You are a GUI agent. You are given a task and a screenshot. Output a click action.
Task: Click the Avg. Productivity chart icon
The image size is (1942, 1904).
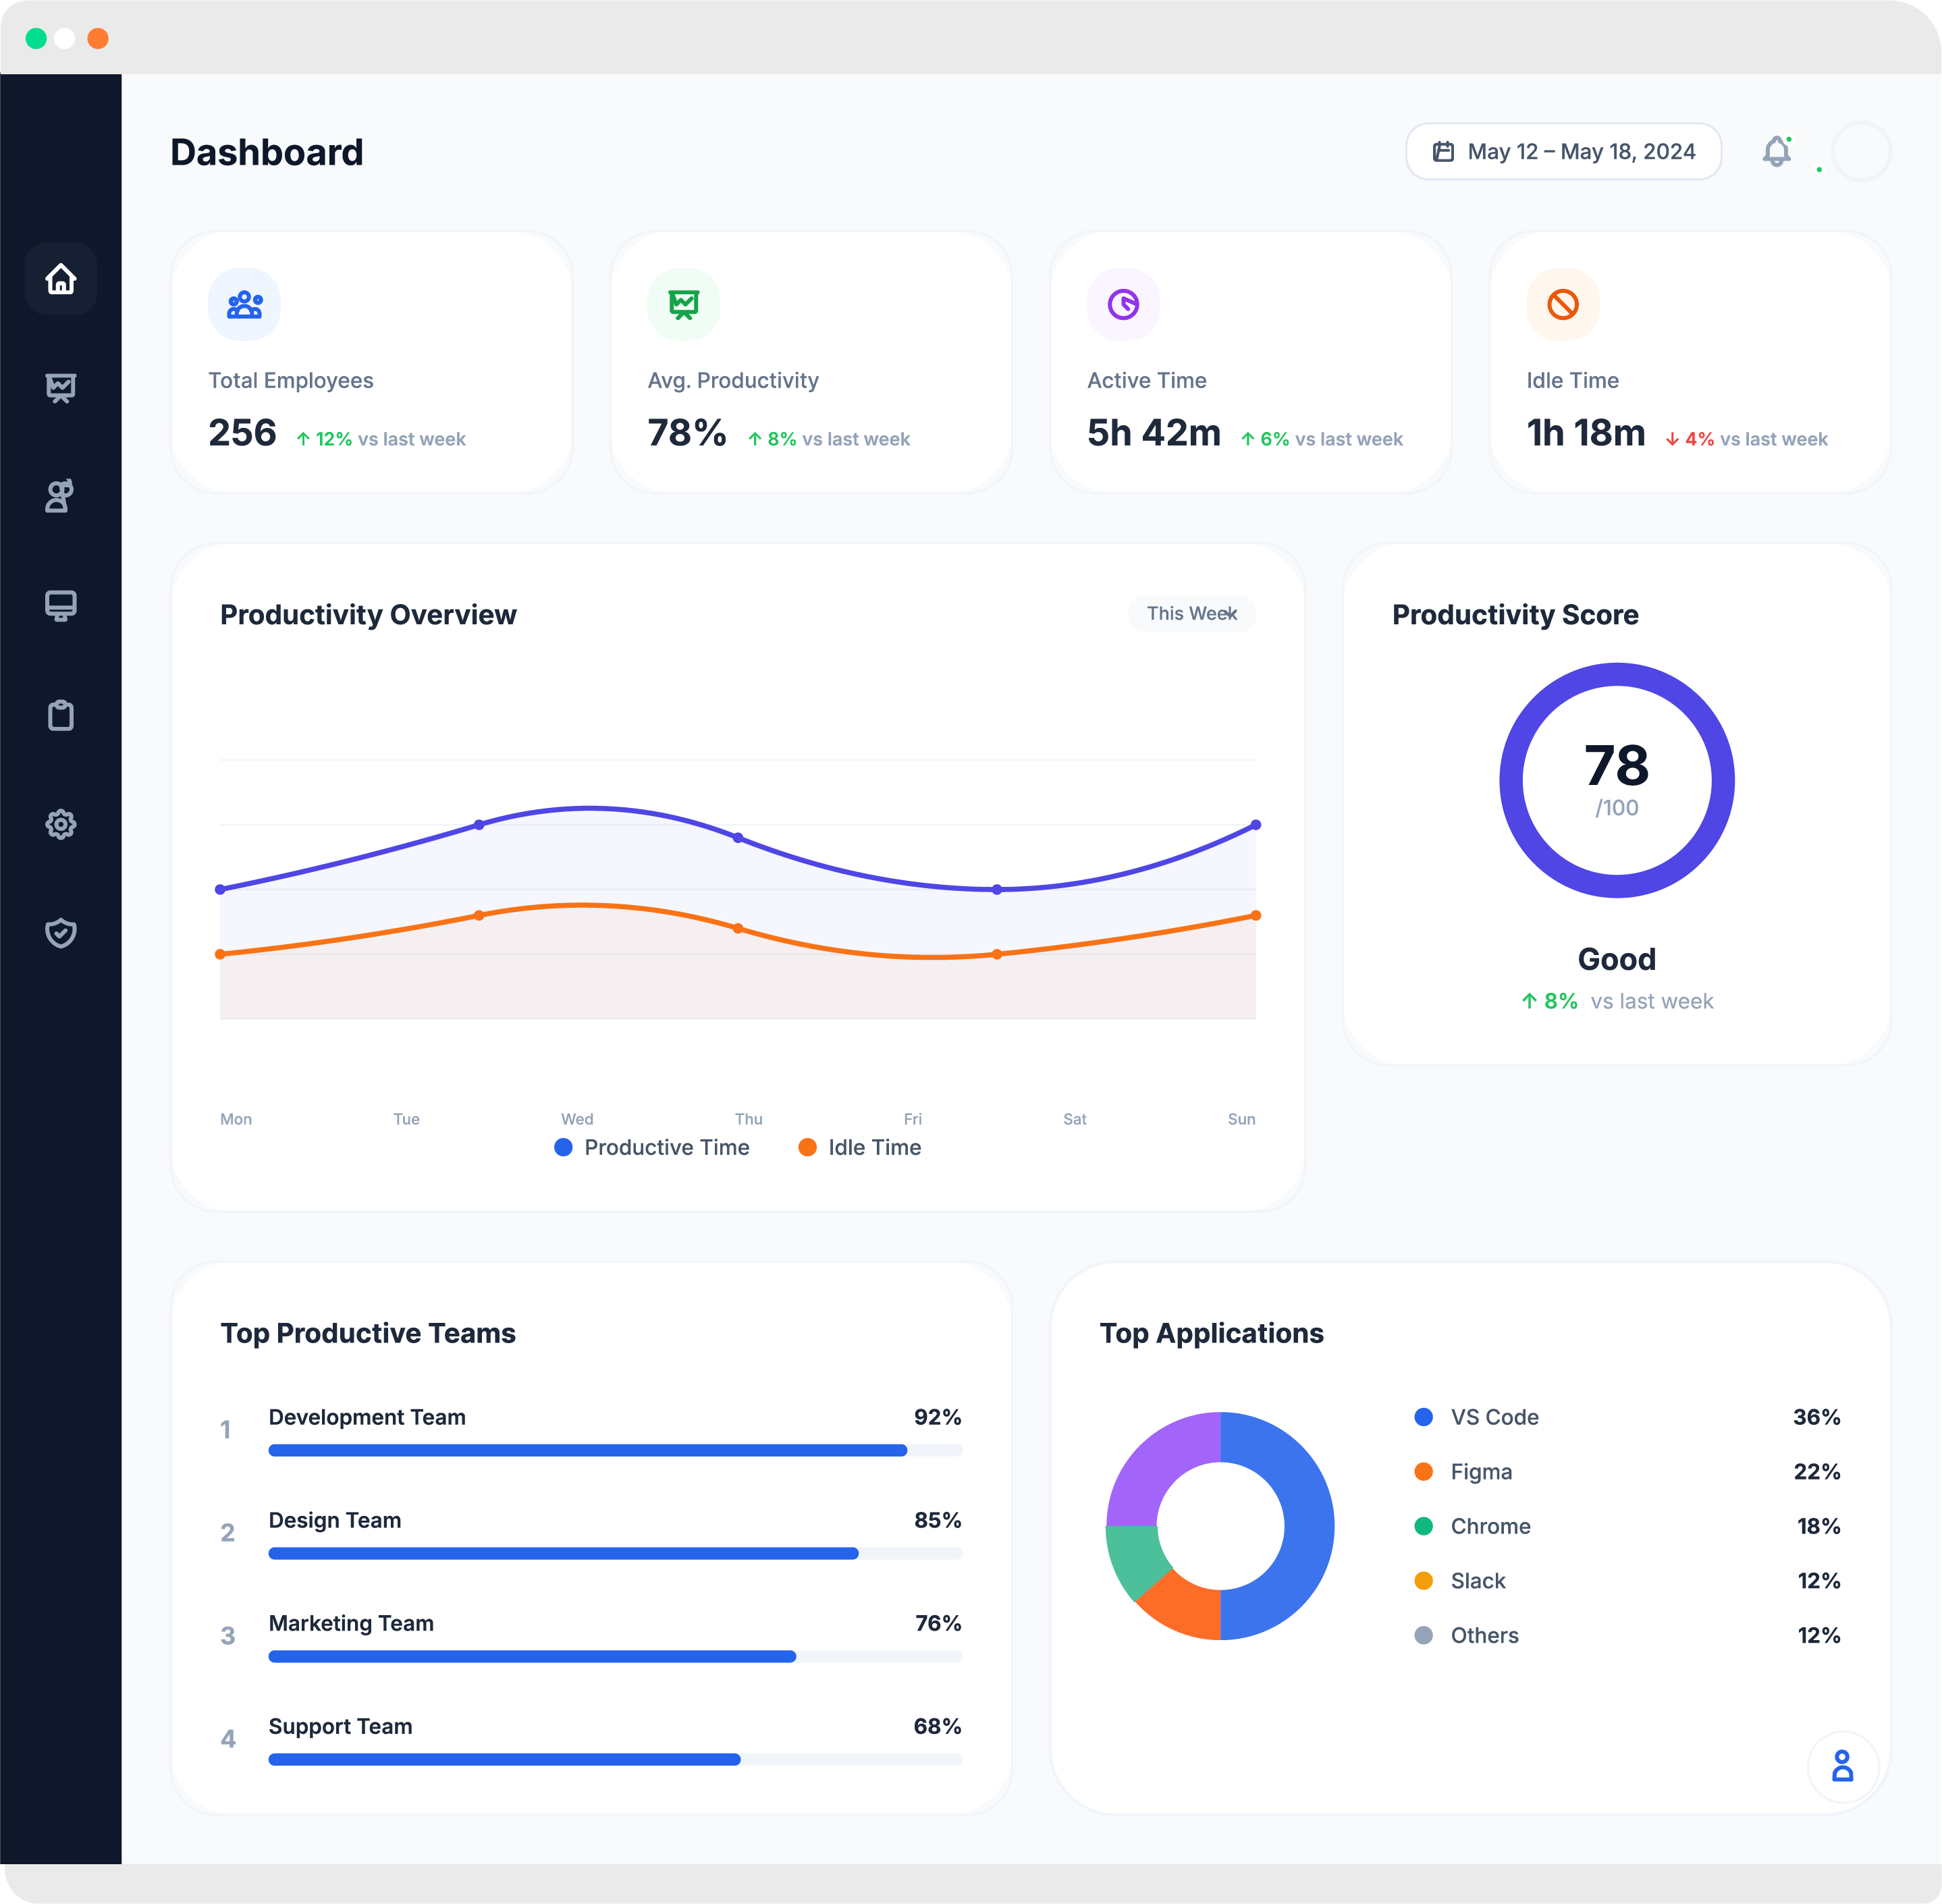684,304
